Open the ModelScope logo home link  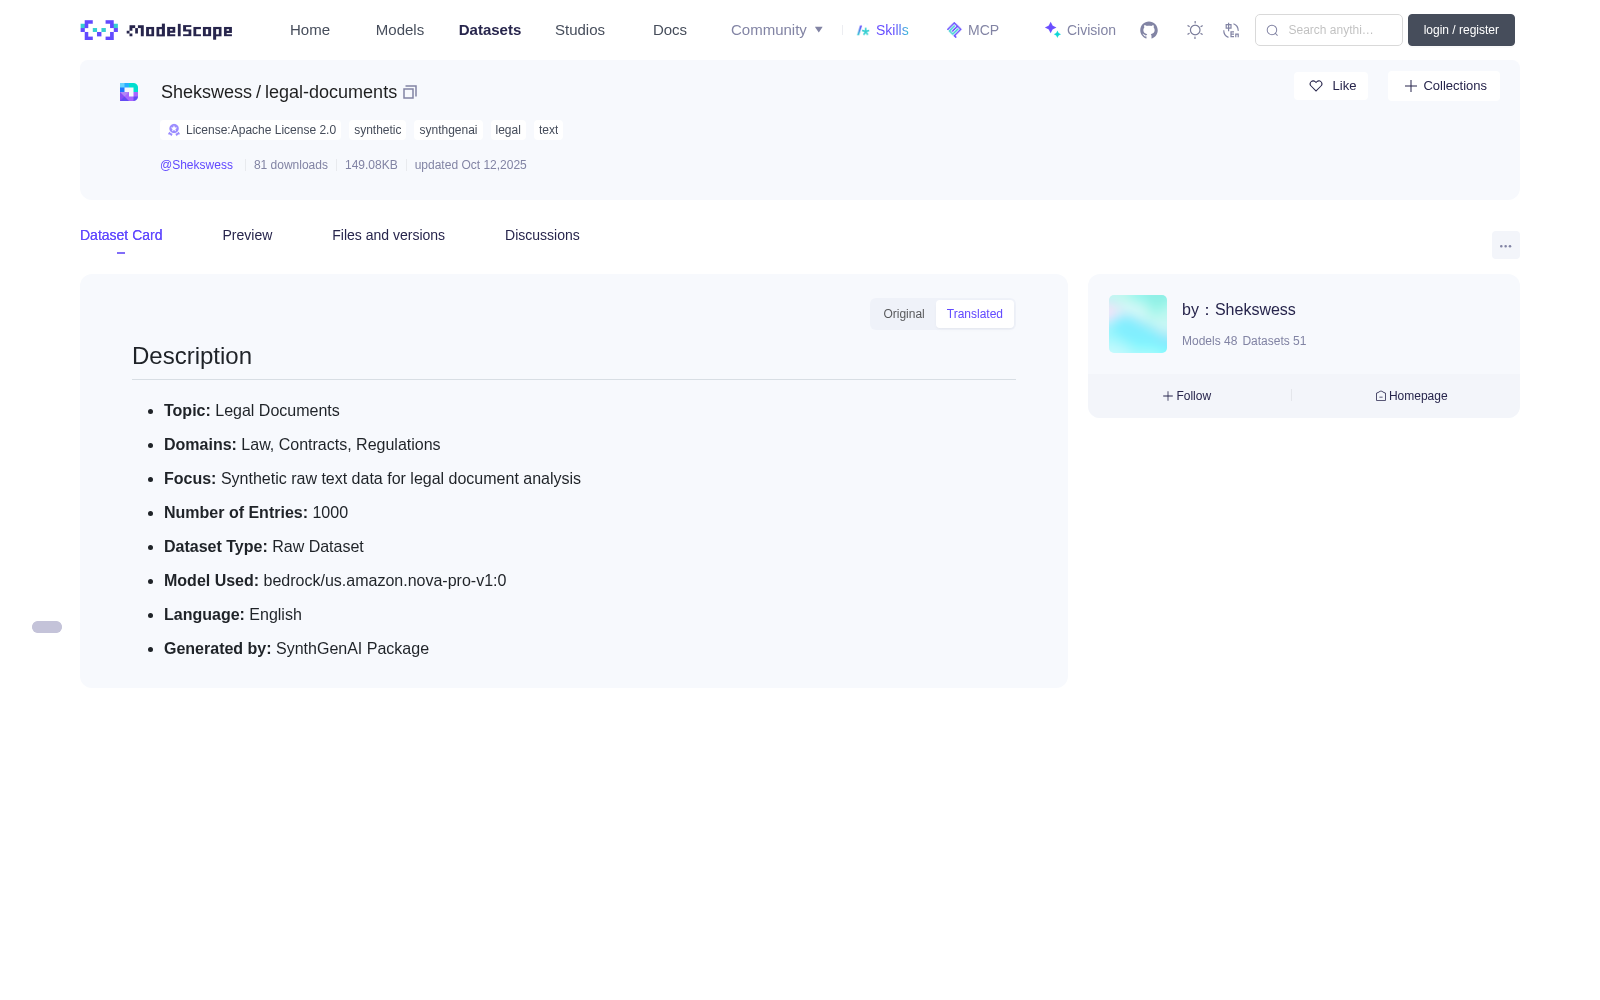[x=156, y=30]
